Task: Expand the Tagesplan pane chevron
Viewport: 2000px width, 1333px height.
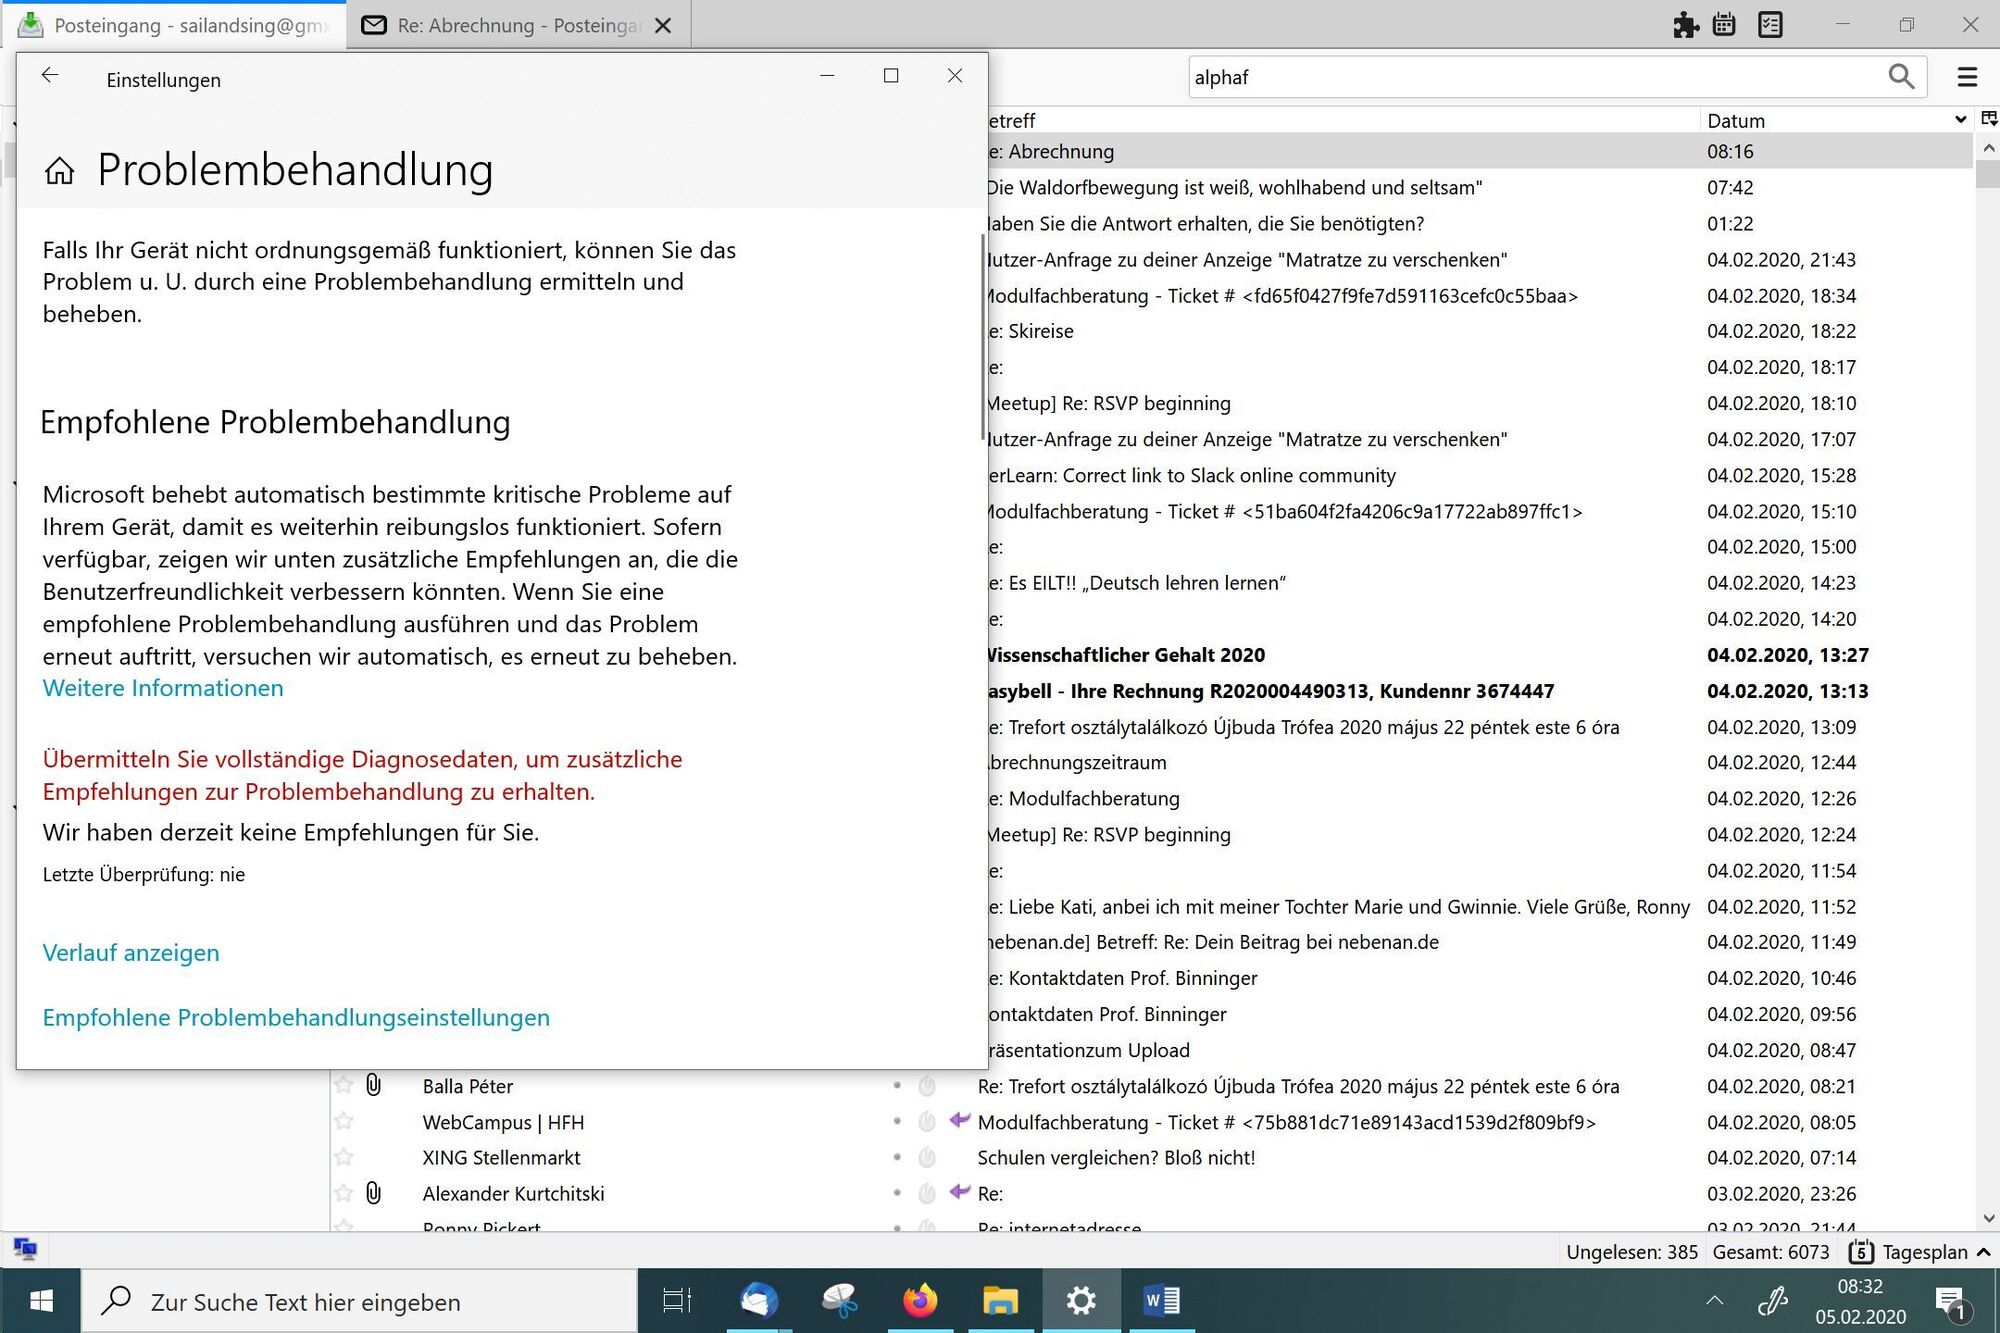Action: 1984,1252
